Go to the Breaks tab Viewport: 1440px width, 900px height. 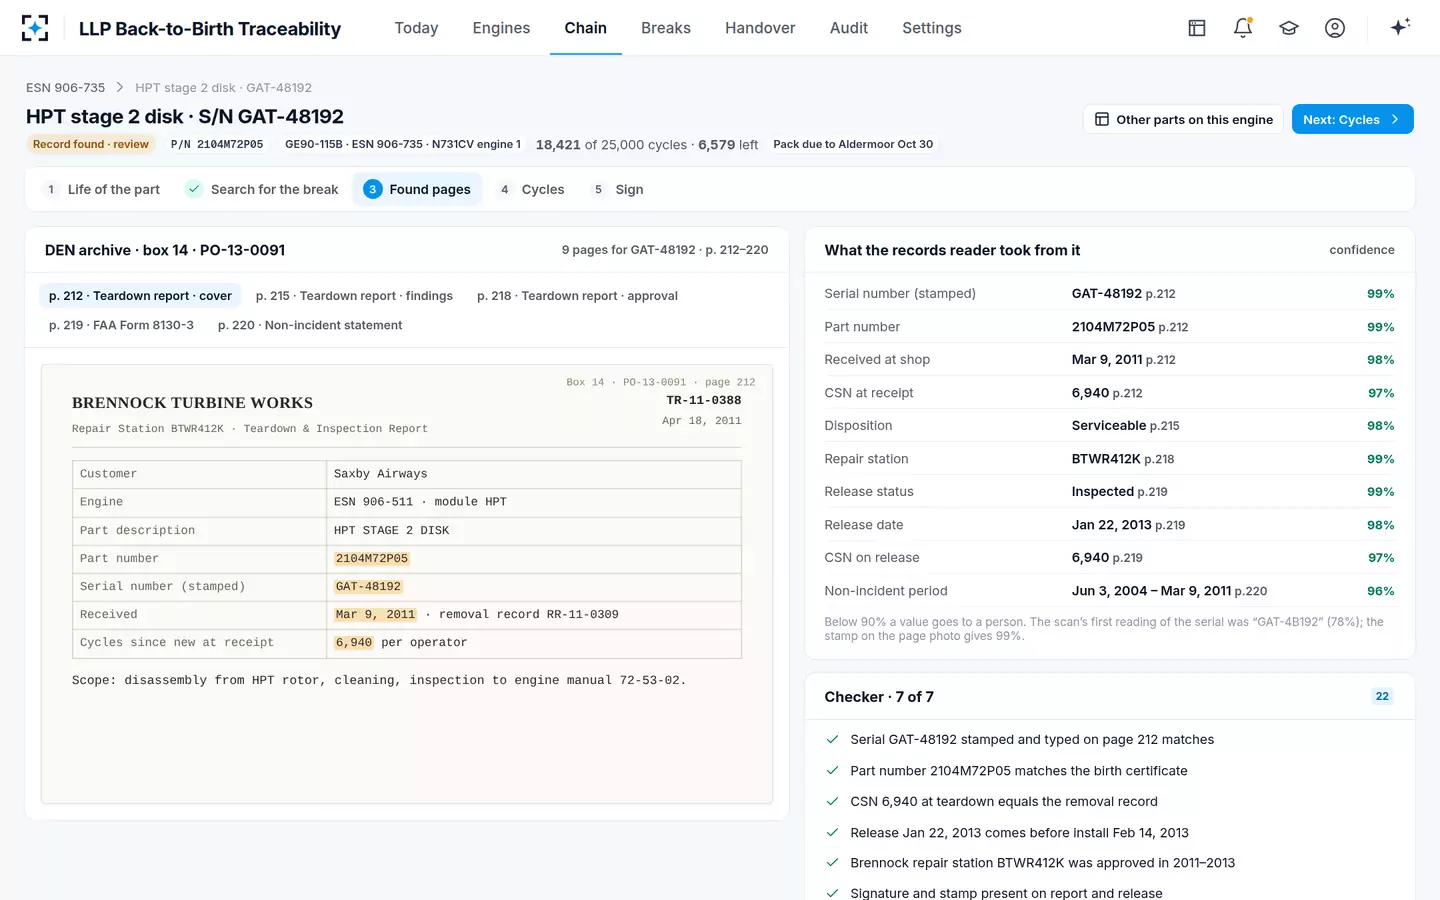tap(666, 28)
